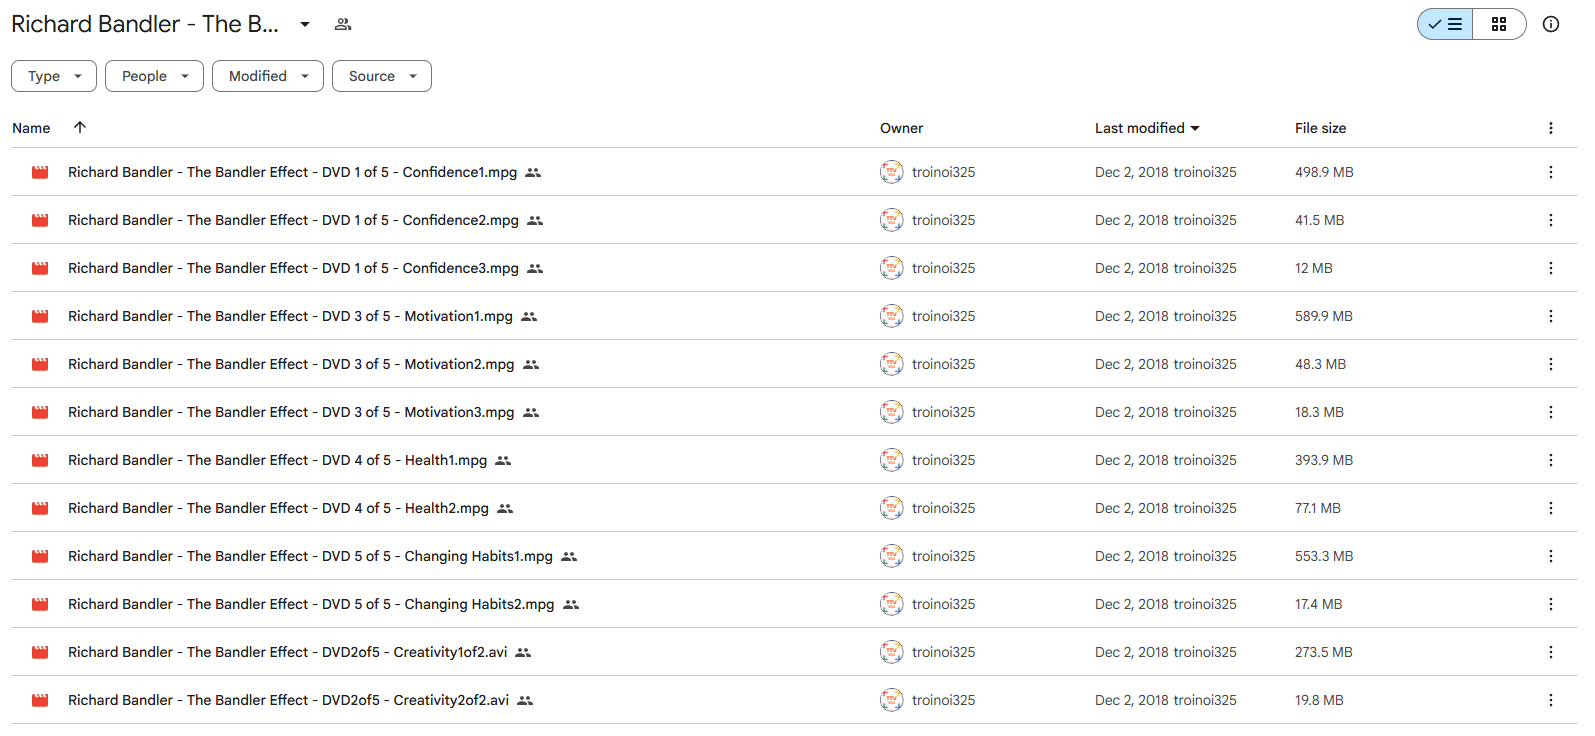Open the view details info icon
The width and height of the screenshot is (1595, 736).
pos(1551,24)
